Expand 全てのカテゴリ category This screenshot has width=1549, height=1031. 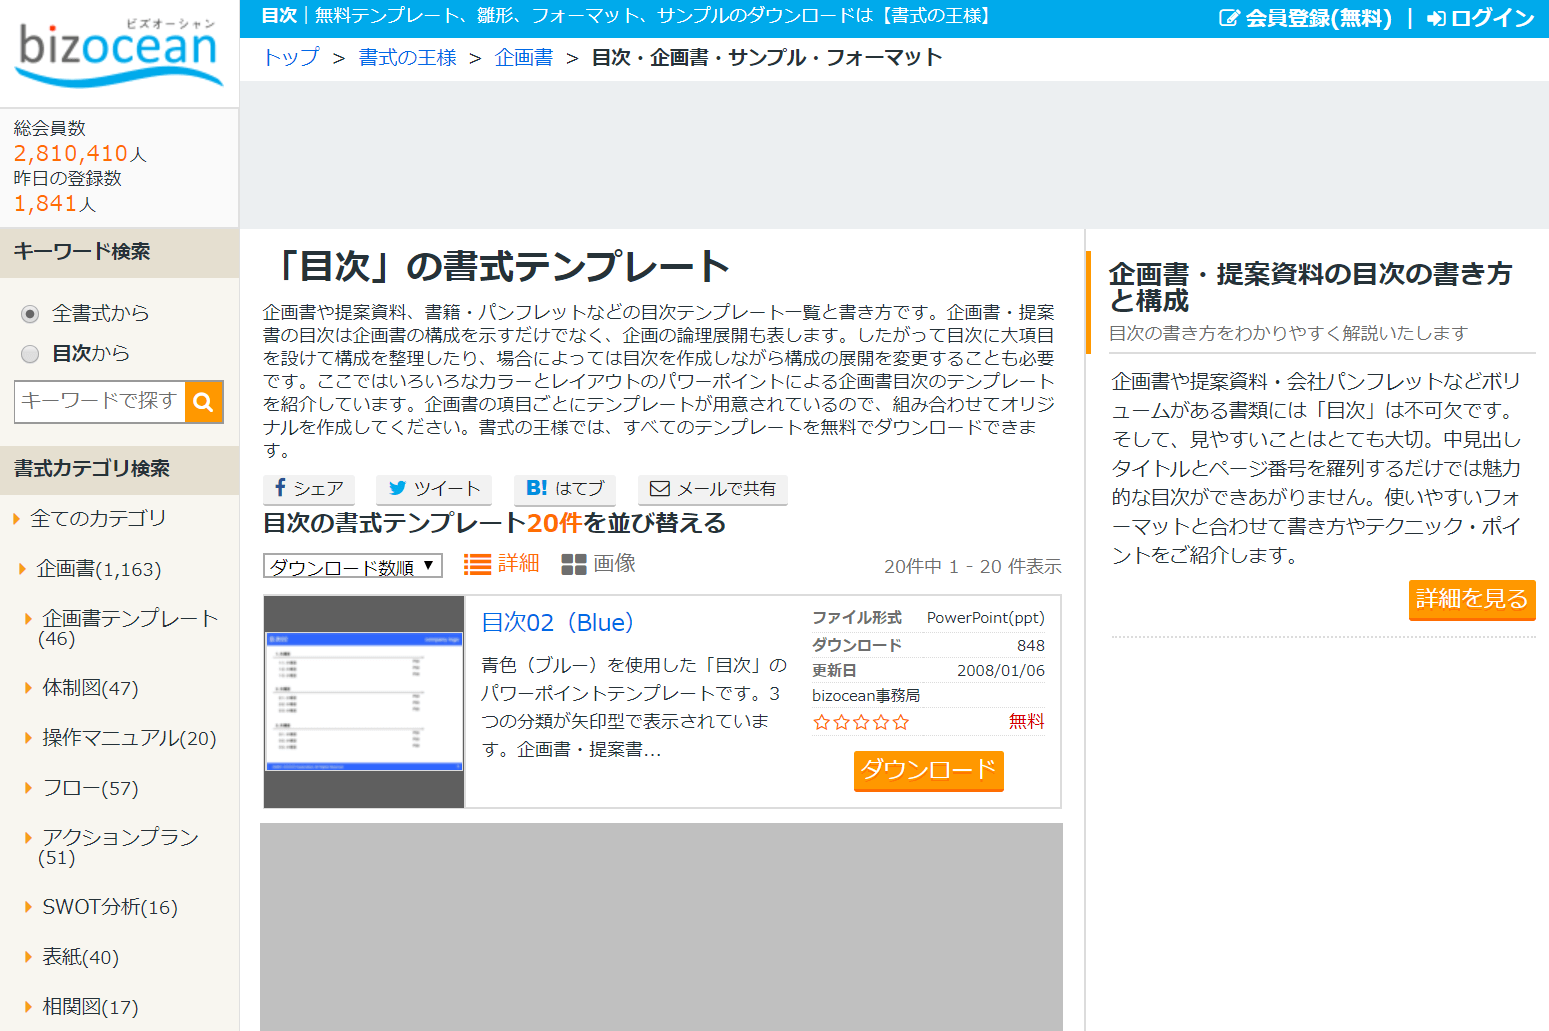coord(98,518)
